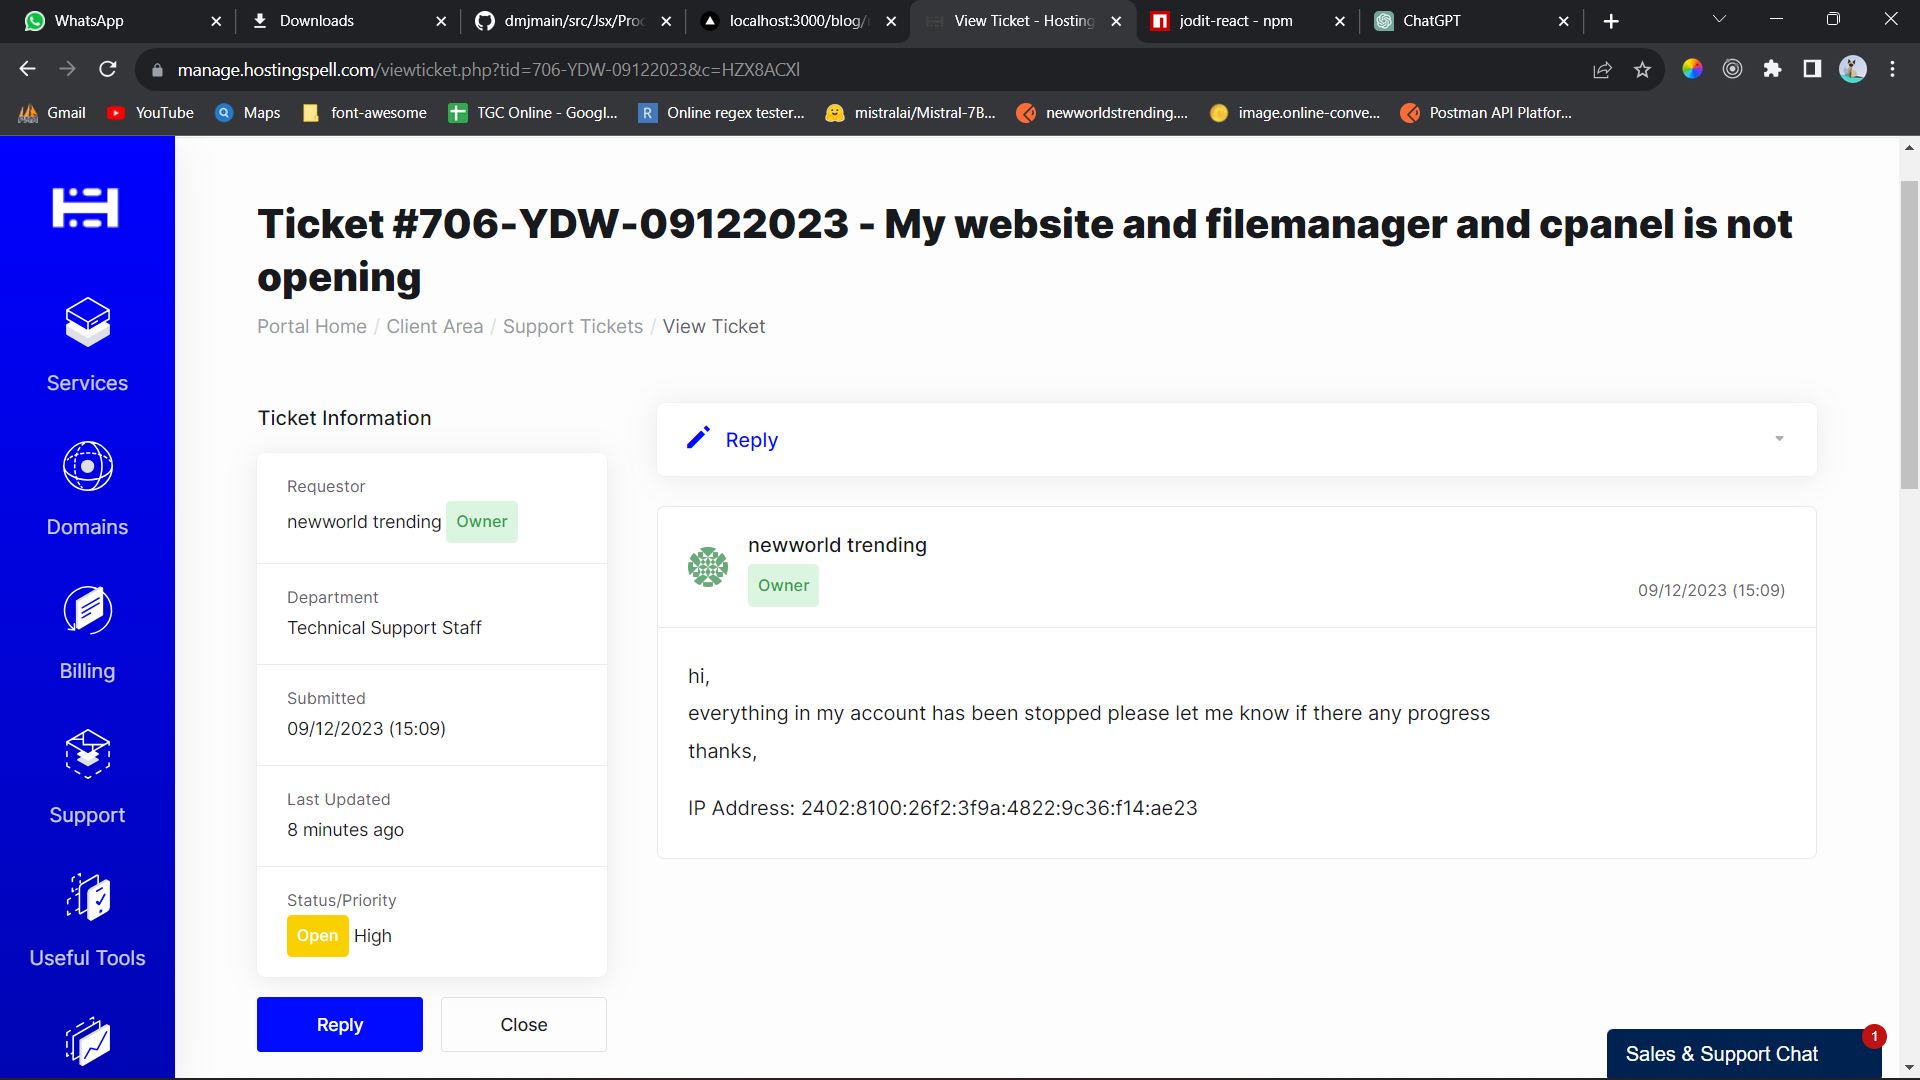Open the tab search dropdown

1719,20
